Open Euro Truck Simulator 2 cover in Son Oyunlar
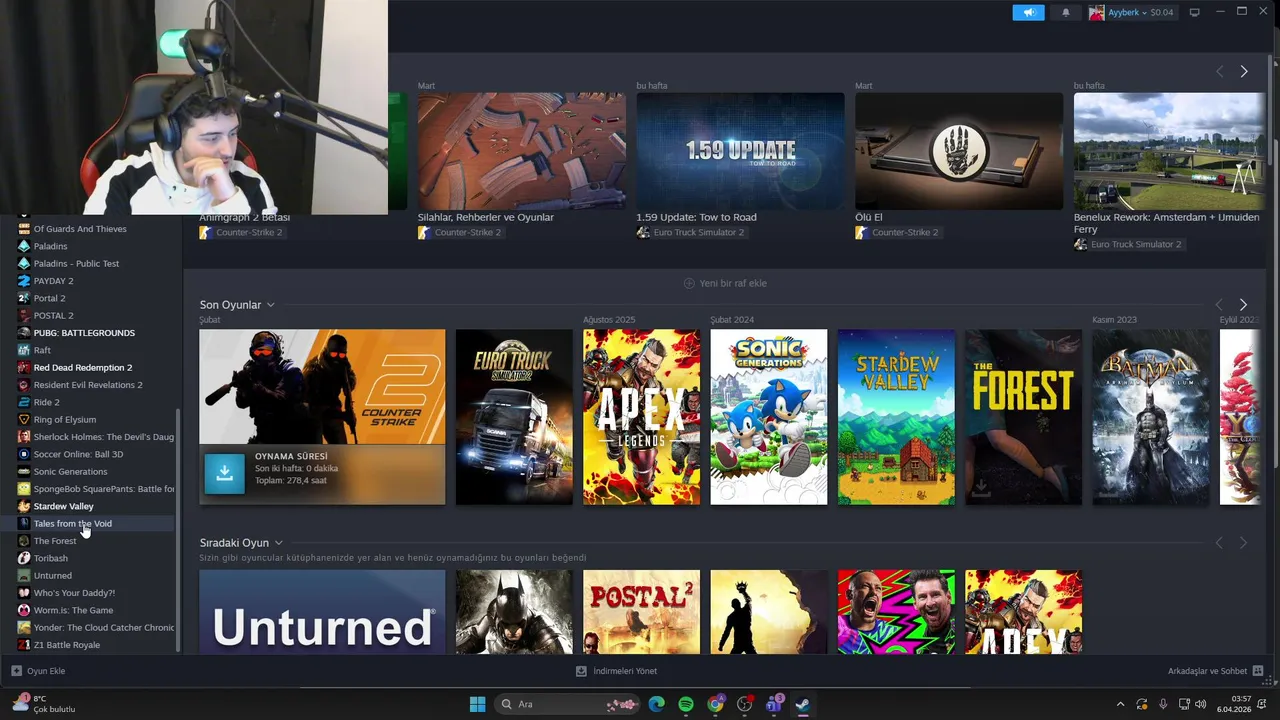 pyautogui.click(x=514, y=417)
